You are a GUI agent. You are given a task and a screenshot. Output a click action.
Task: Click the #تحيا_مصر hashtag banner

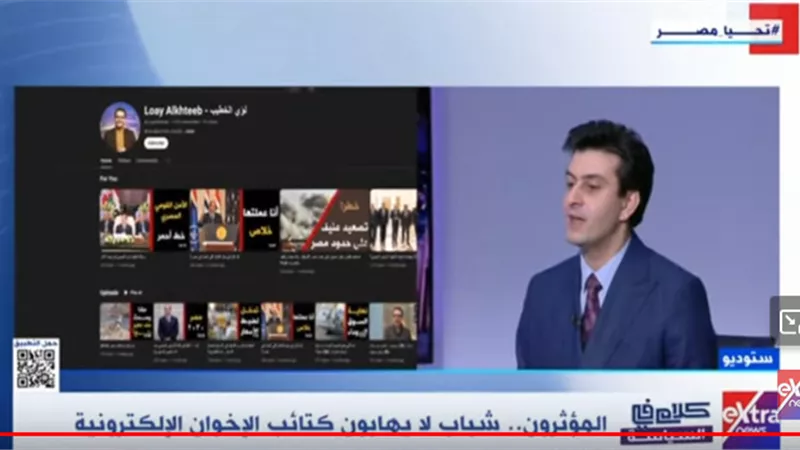tap(719, 31)
